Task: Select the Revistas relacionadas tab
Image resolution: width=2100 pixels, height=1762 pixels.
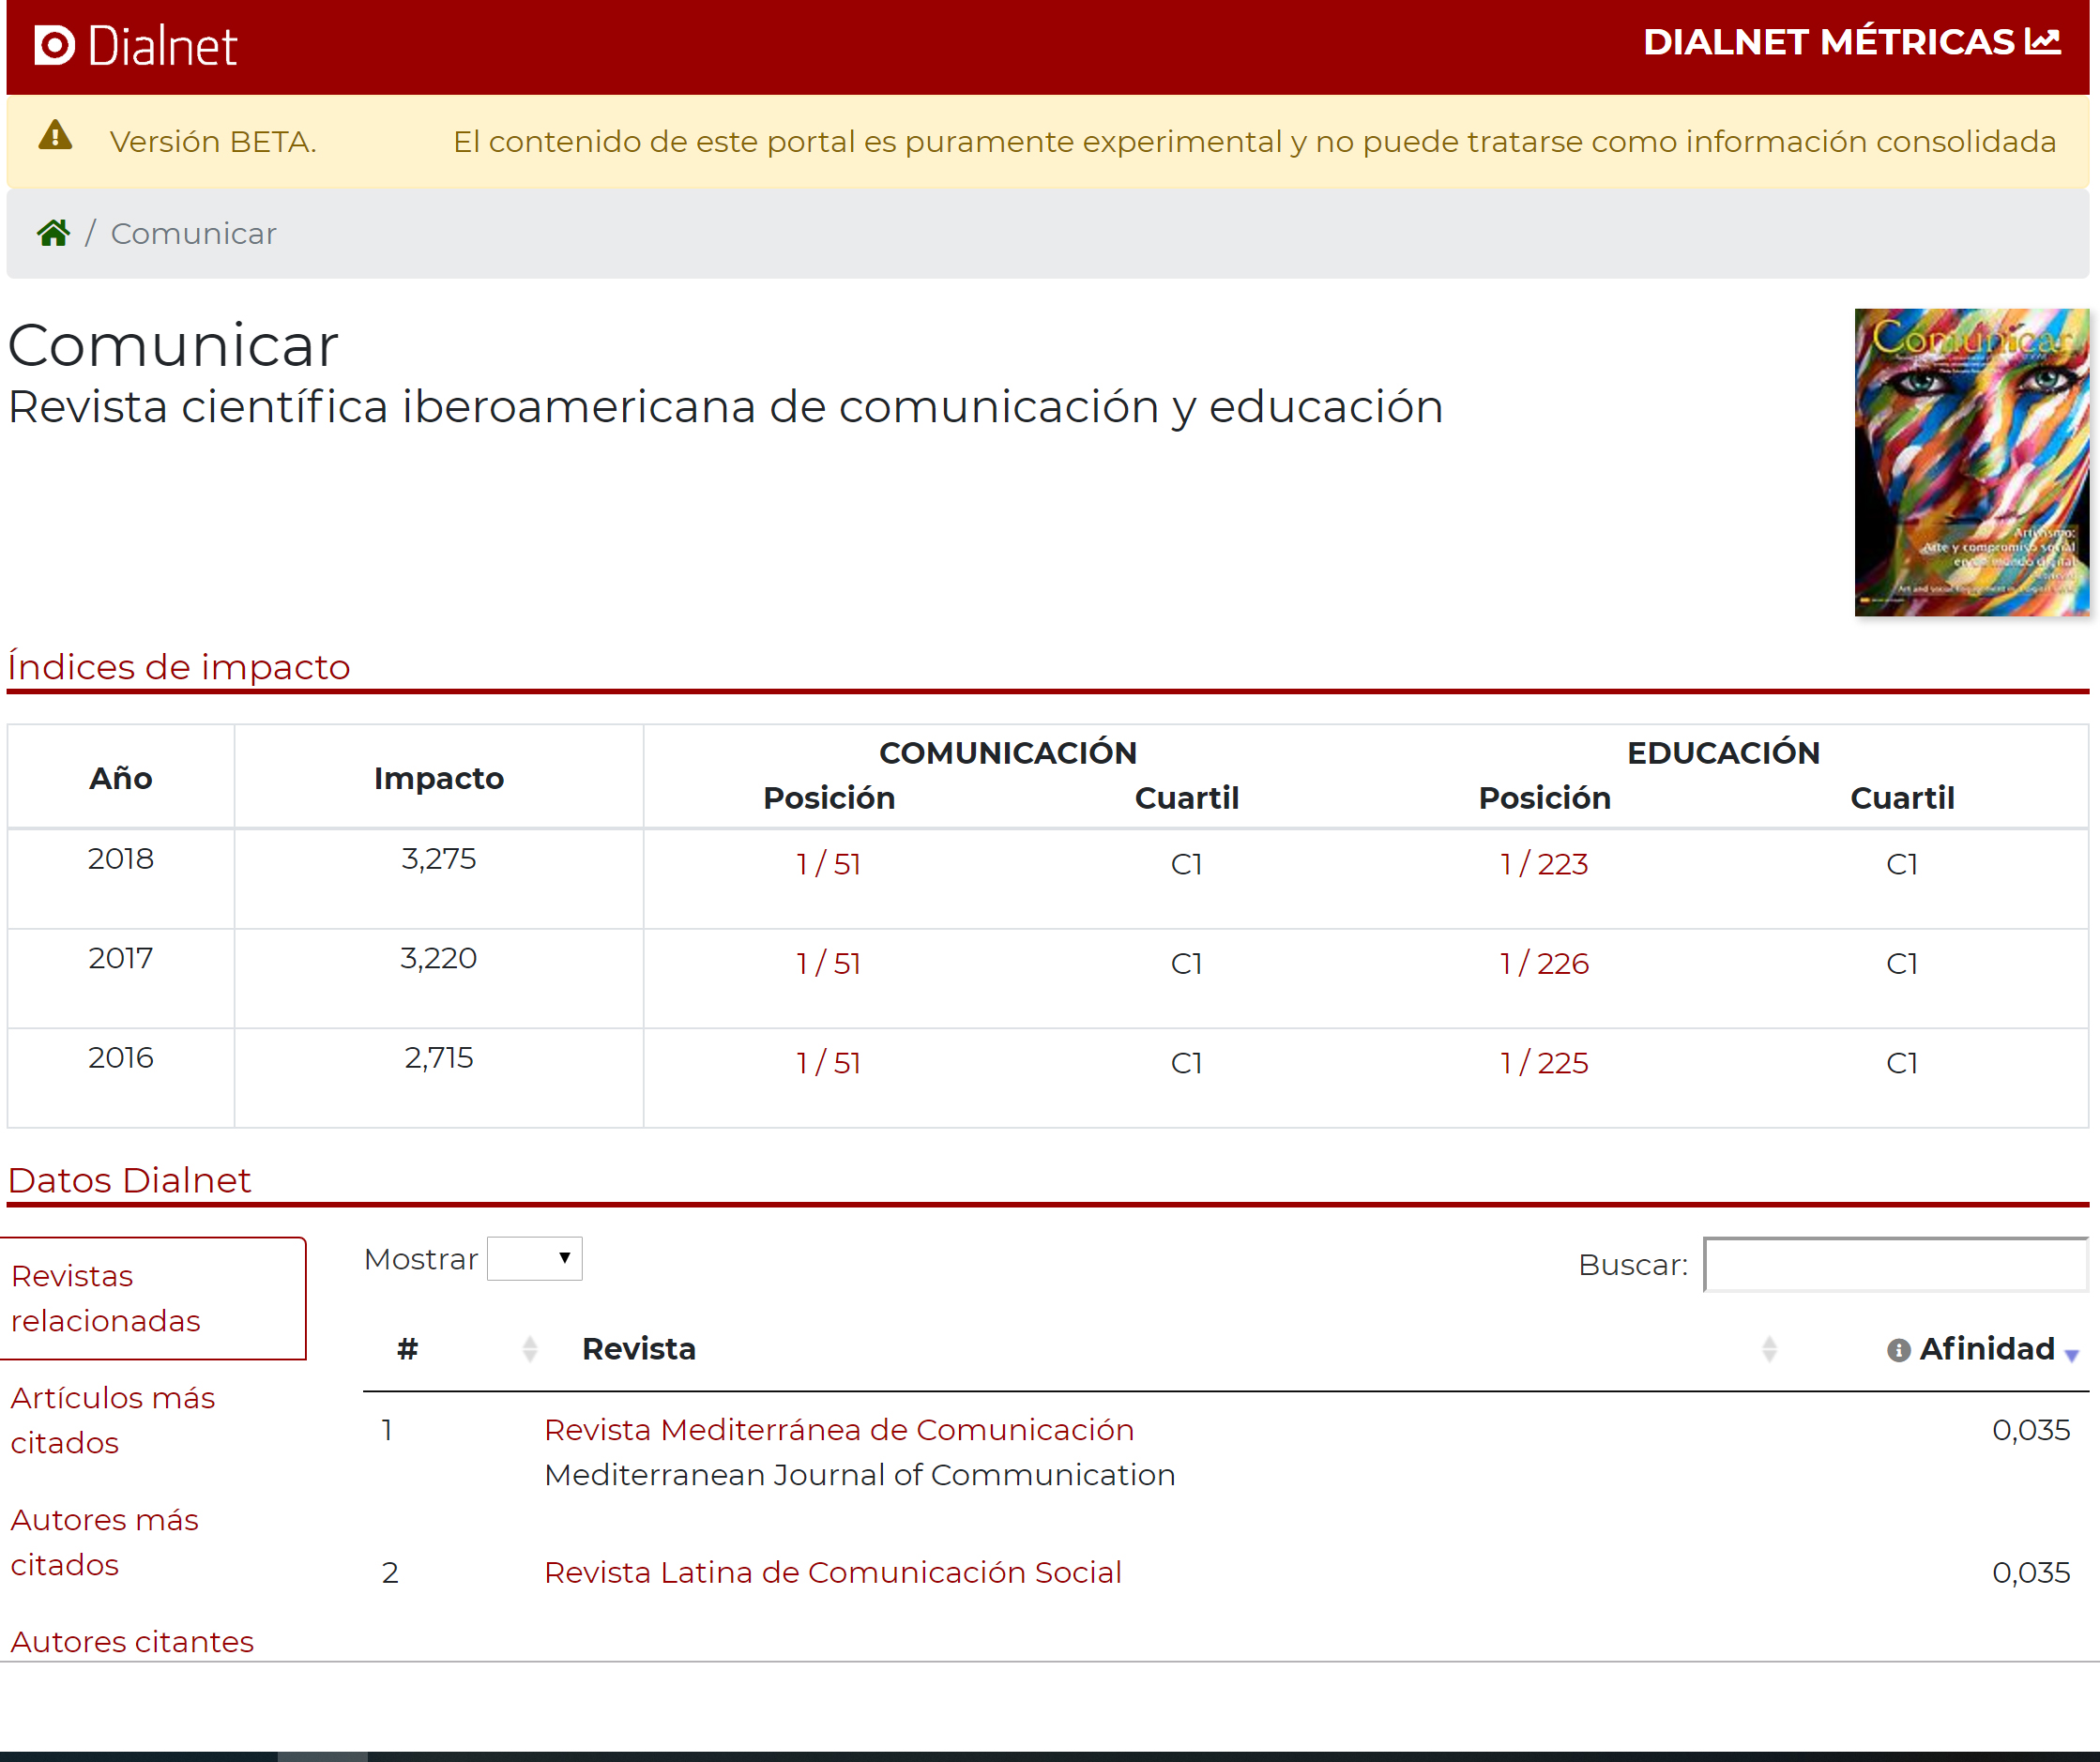Action: coord(153,1298)
